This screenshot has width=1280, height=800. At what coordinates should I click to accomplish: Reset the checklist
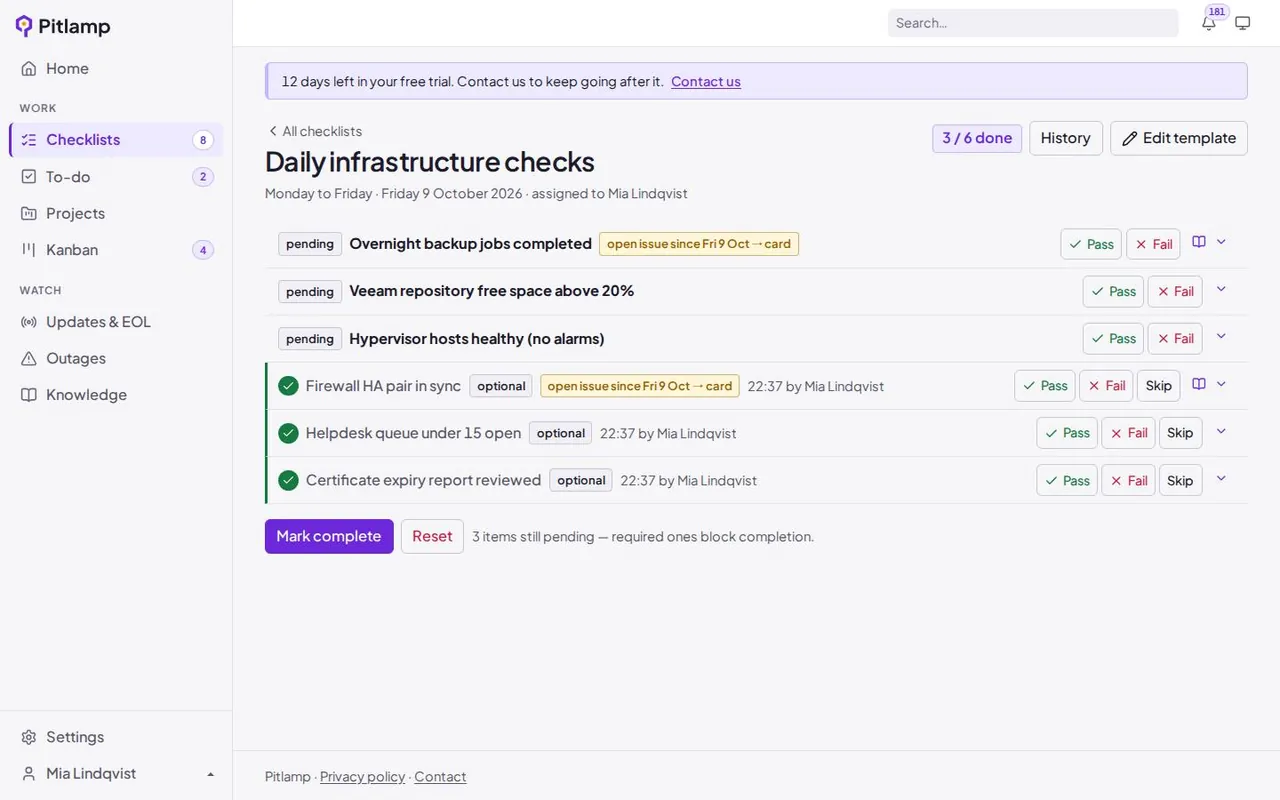point(432,536)
